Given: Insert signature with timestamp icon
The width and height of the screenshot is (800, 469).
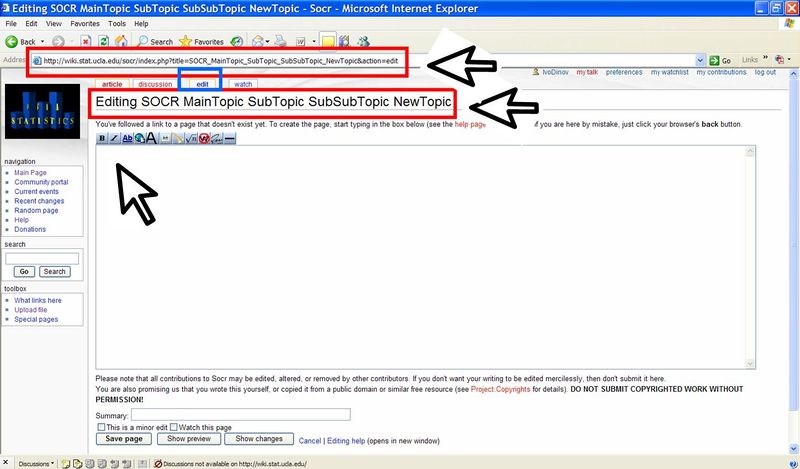Looking at the screenshot, I should tap(217, 138).
